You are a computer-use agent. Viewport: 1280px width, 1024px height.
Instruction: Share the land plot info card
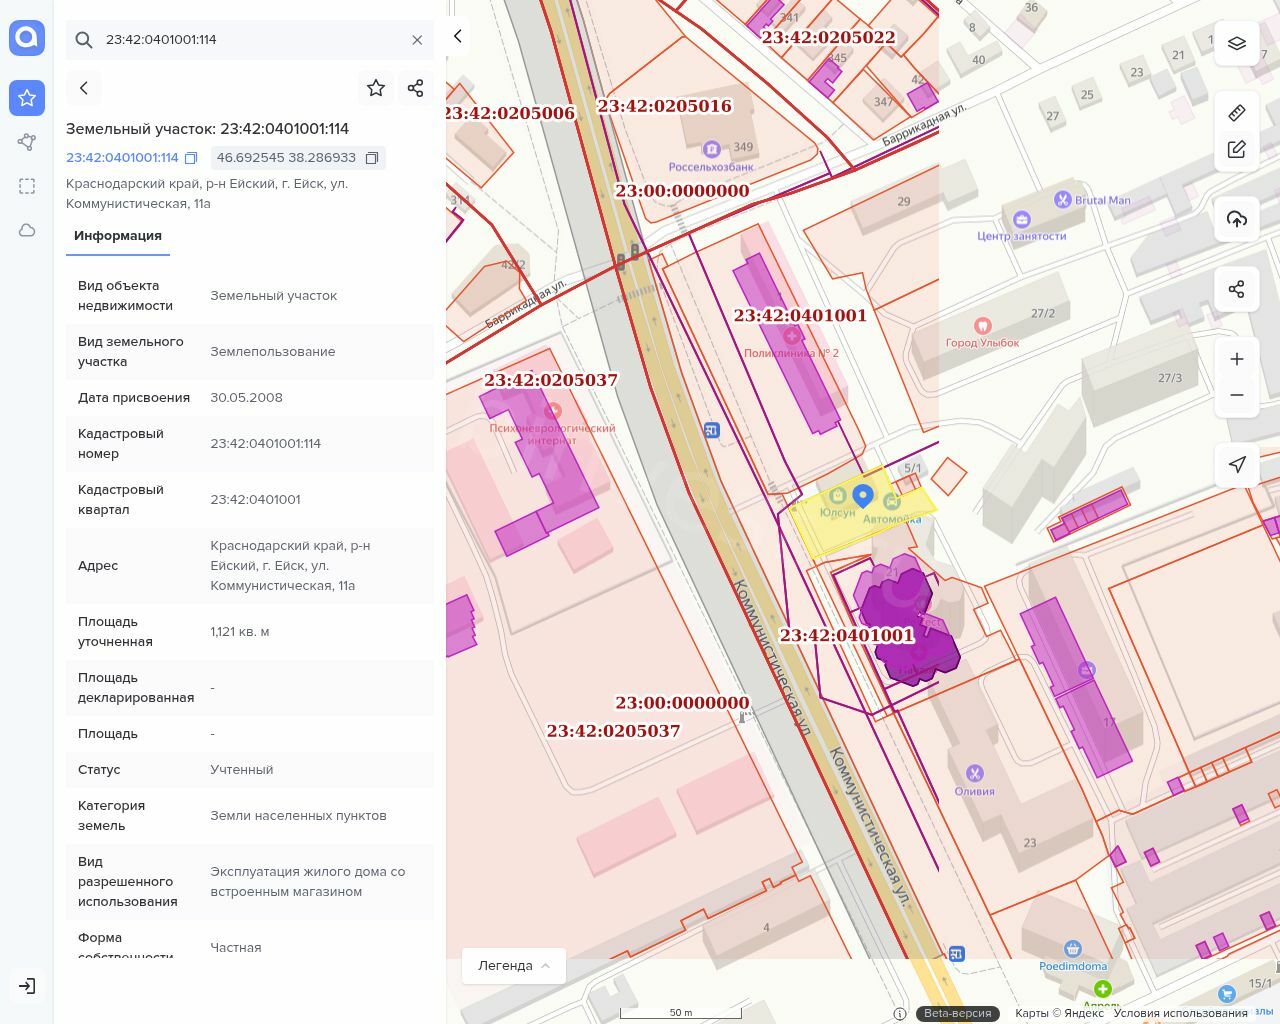pyautogui.click(x=416, y=88)
